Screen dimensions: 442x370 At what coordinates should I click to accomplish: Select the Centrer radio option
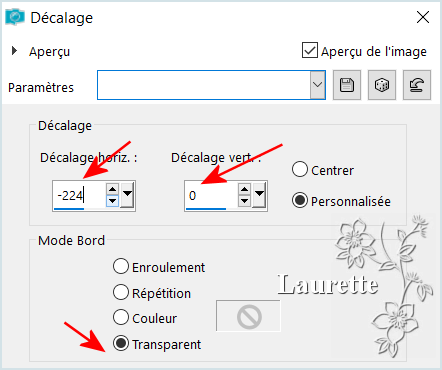[x=299, y=169]
